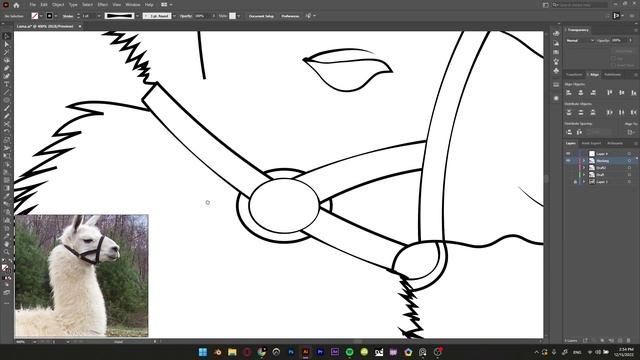Open the File menu
The image size is (640, 360).
pyautogui.click(x=33, y=5)
